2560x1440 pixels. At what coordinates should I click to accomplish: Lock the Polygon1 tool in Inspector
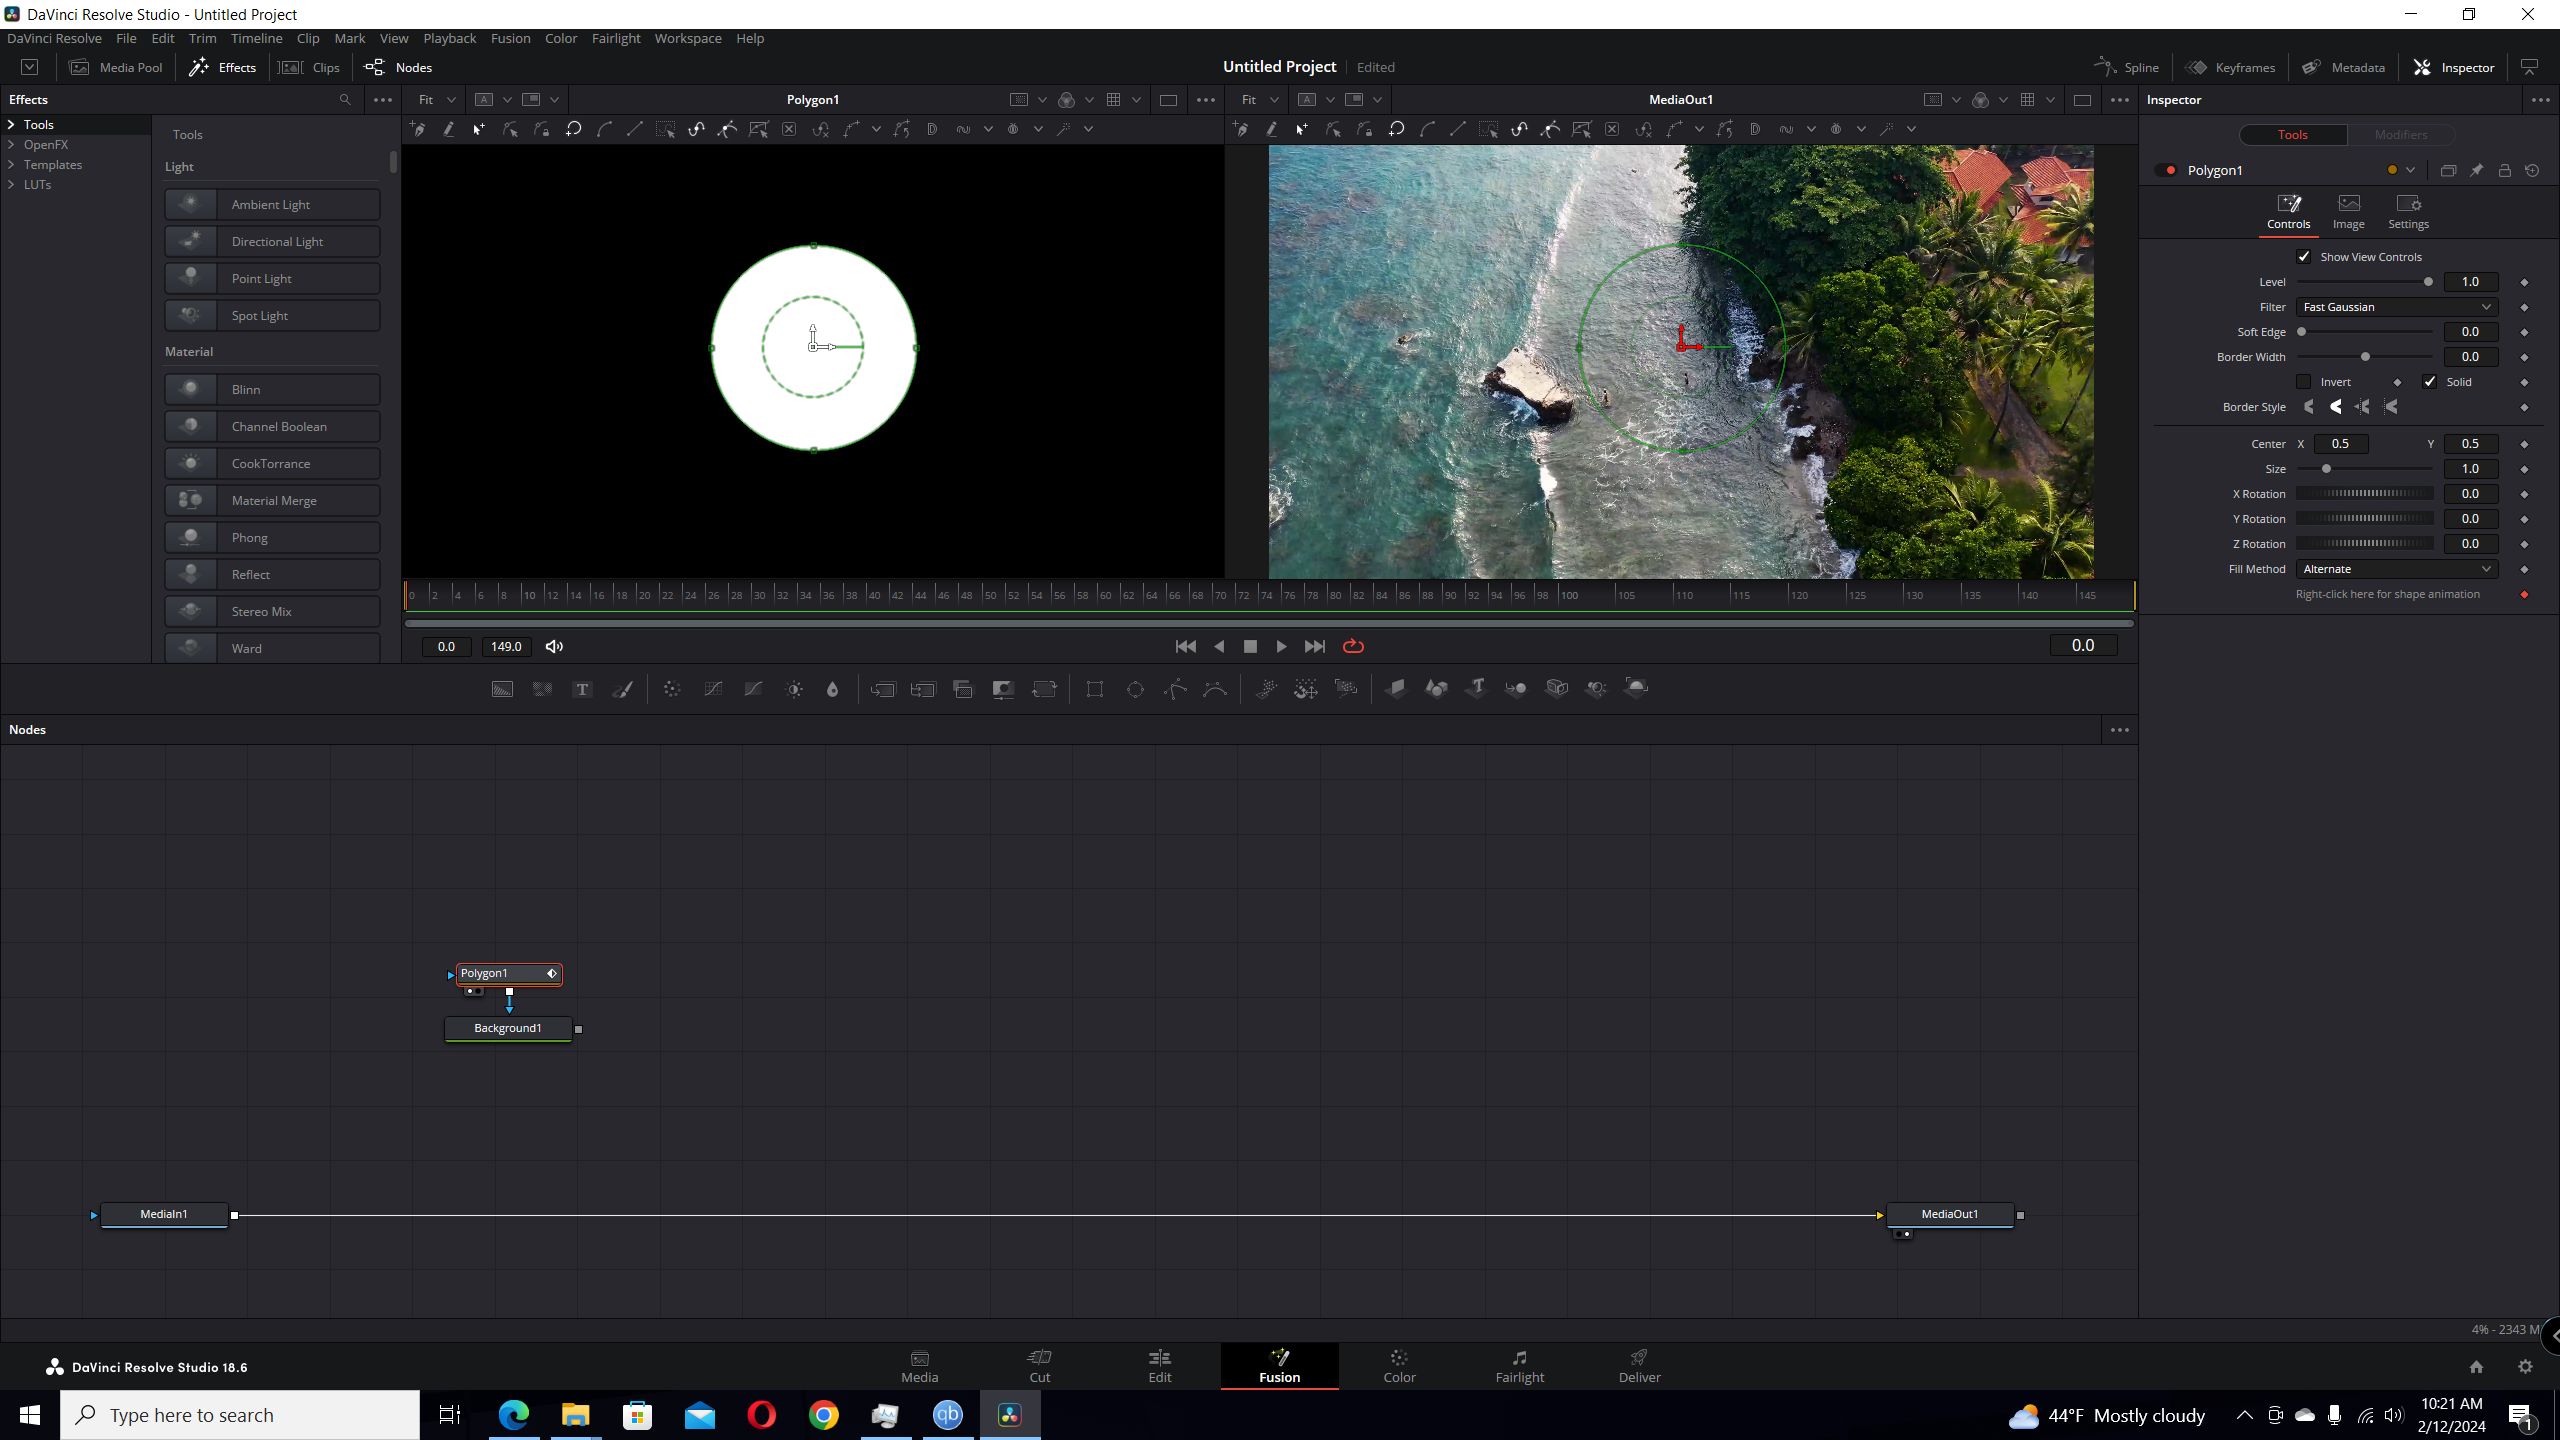(2505, 171)
